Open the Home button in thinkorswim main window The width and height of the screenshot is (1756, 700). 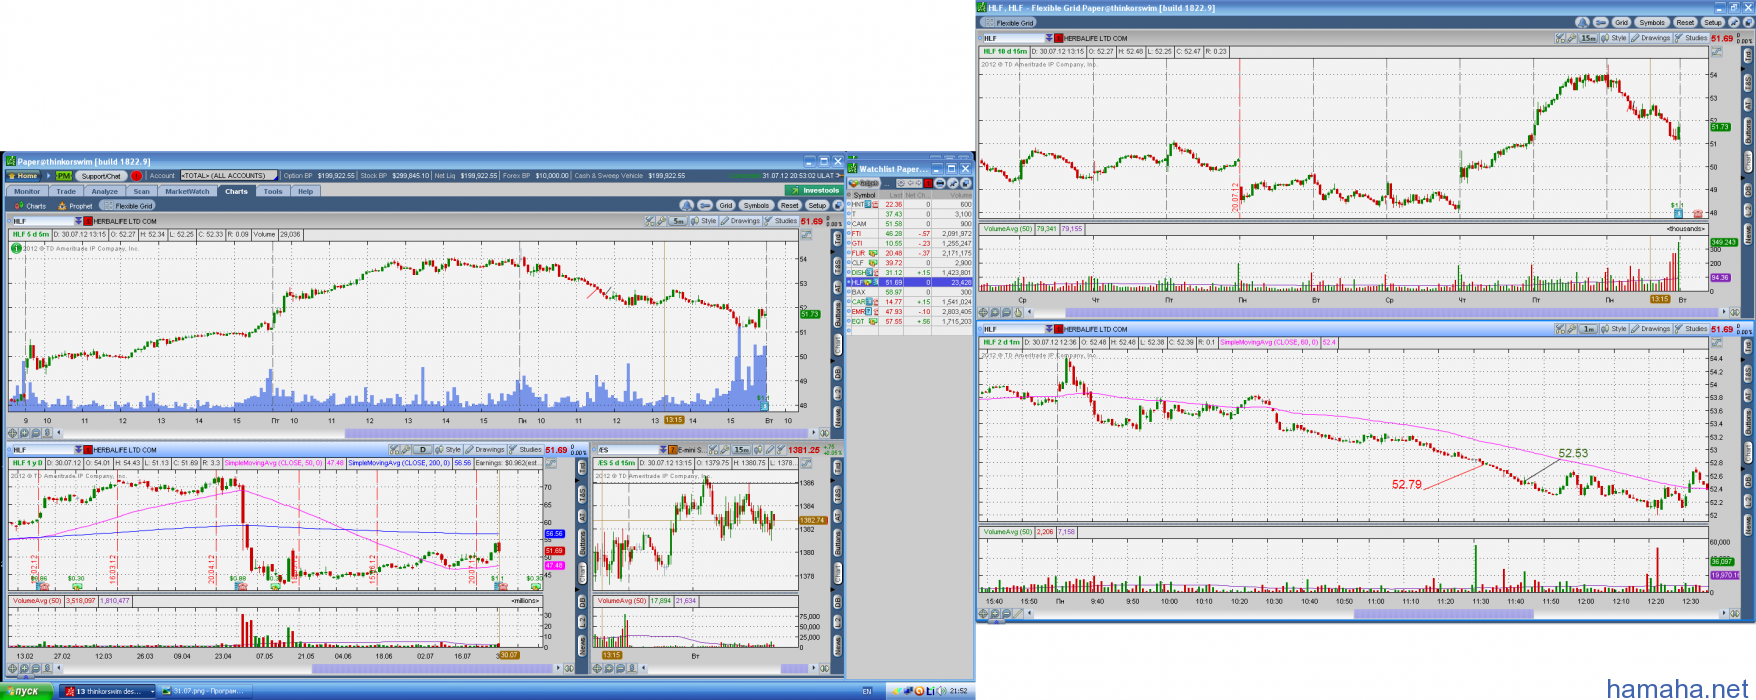point(24,176)
